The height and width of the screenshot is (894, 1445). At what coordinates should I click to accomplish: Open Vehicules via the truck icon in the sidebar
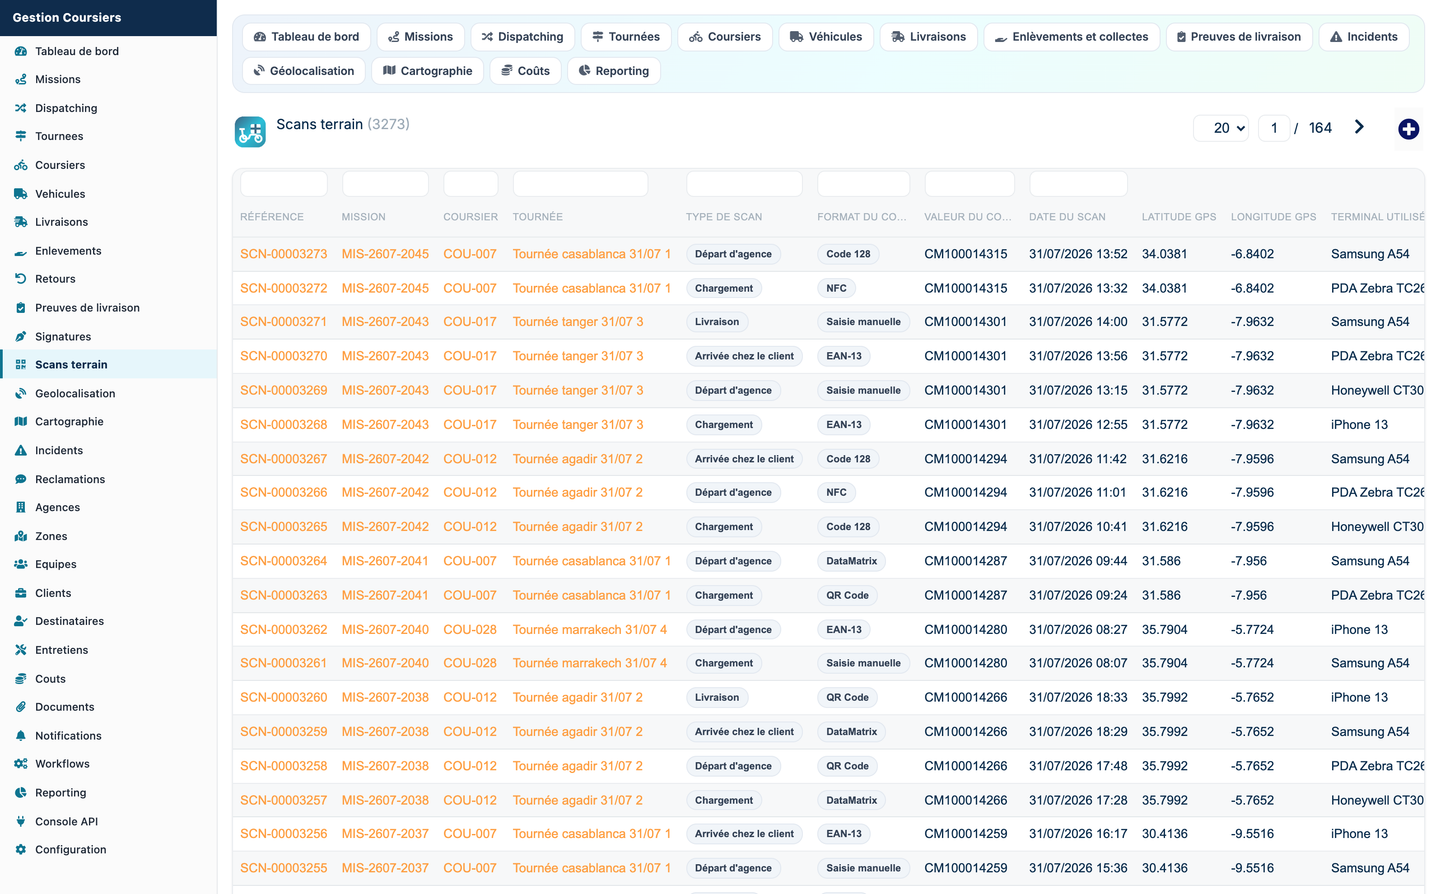[x=20, y=194]
